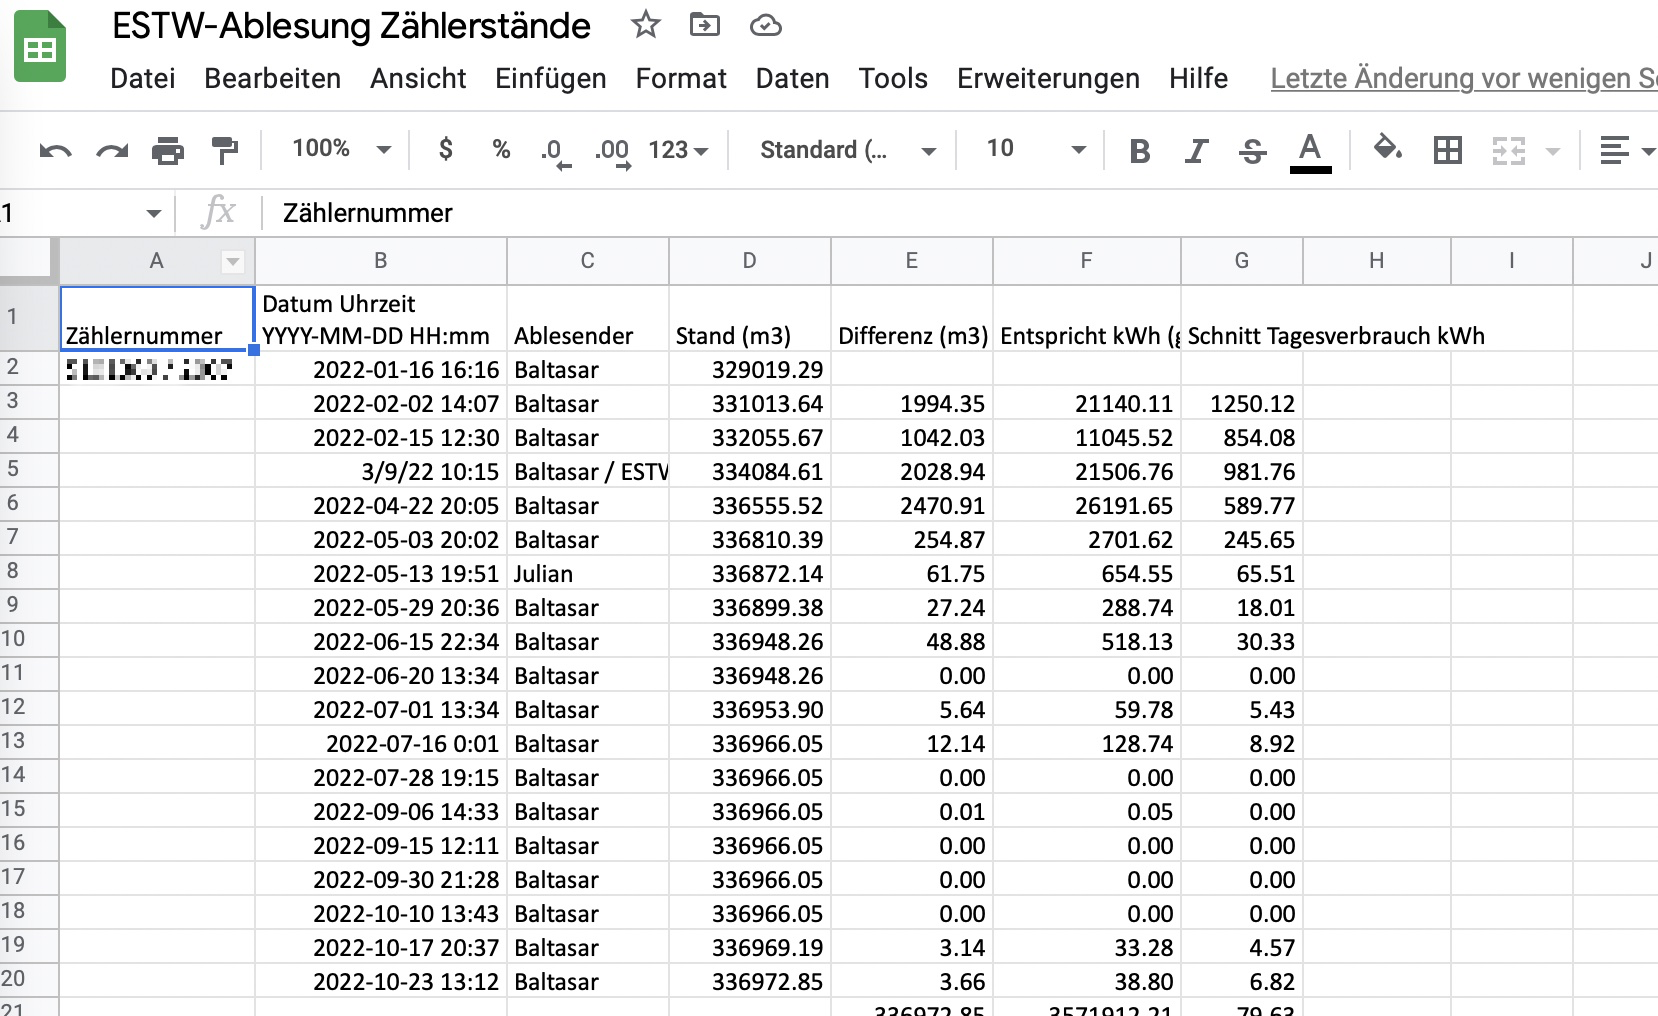This screenshot has height=1016, width=1658.
Task: Increase decimal places
Action: [x=613, y=152]
